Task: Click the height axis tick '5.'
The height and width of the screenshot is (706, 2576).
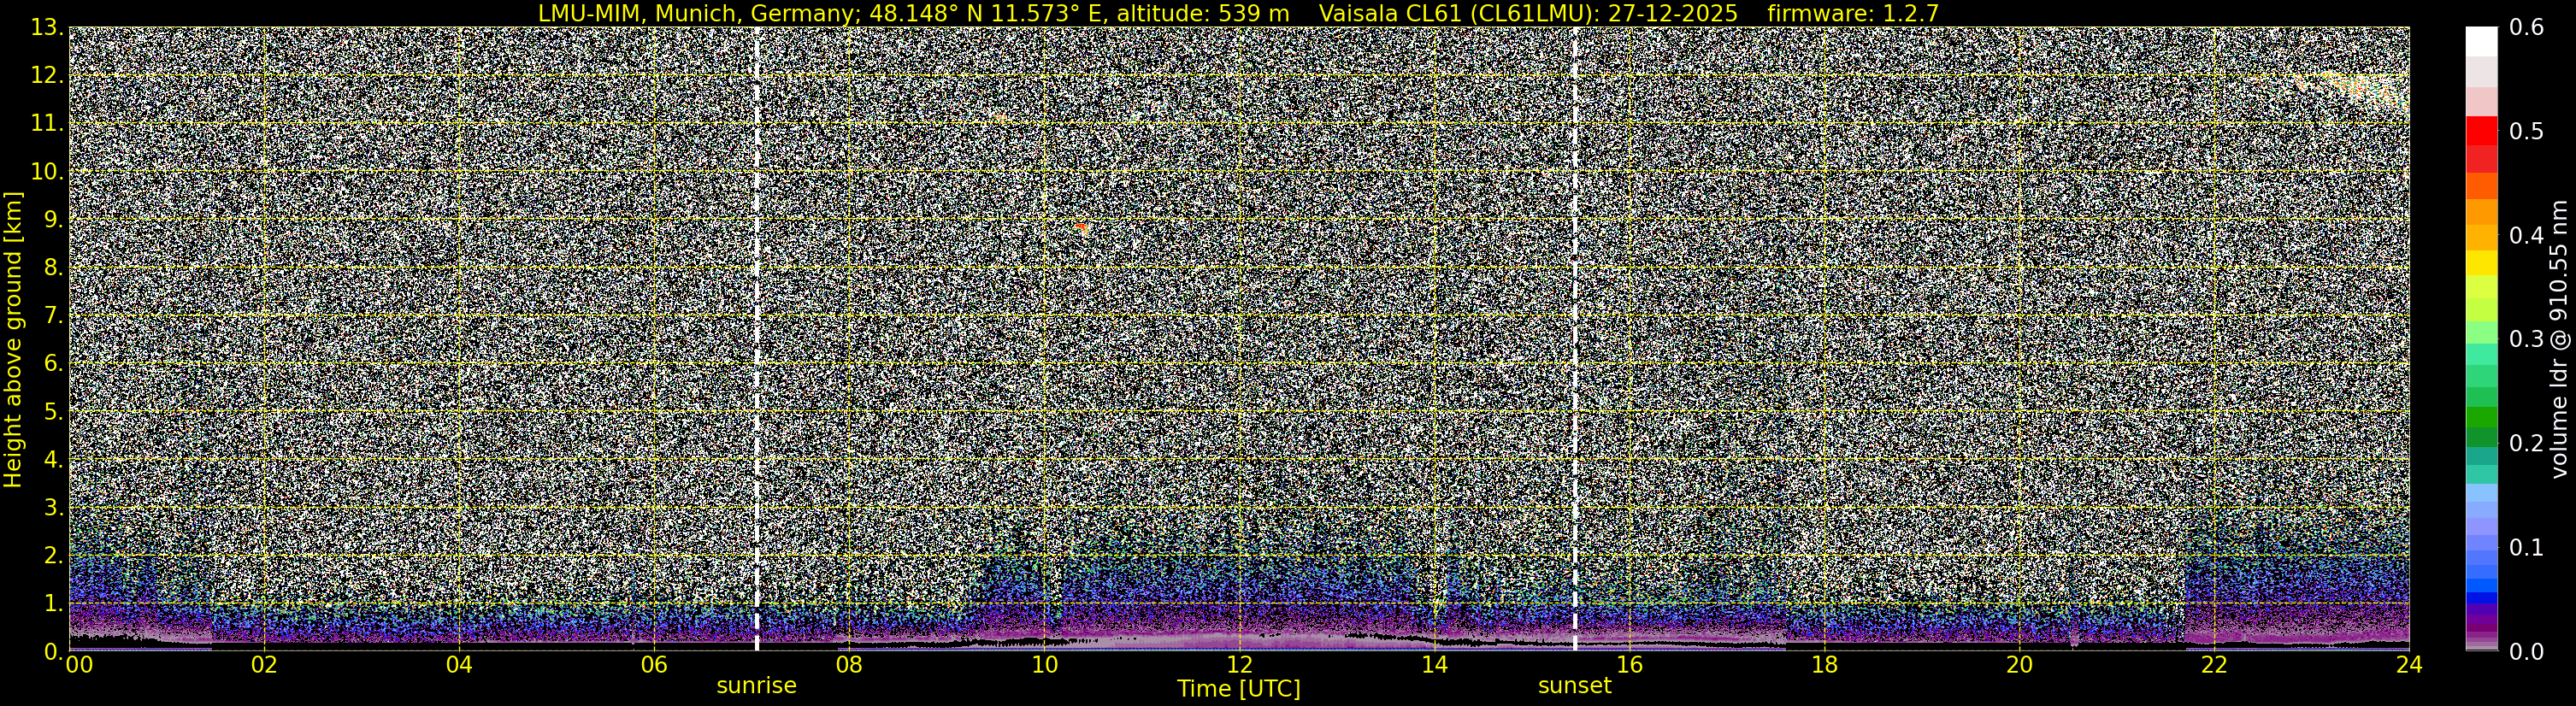Action: (x=54, y=412)
